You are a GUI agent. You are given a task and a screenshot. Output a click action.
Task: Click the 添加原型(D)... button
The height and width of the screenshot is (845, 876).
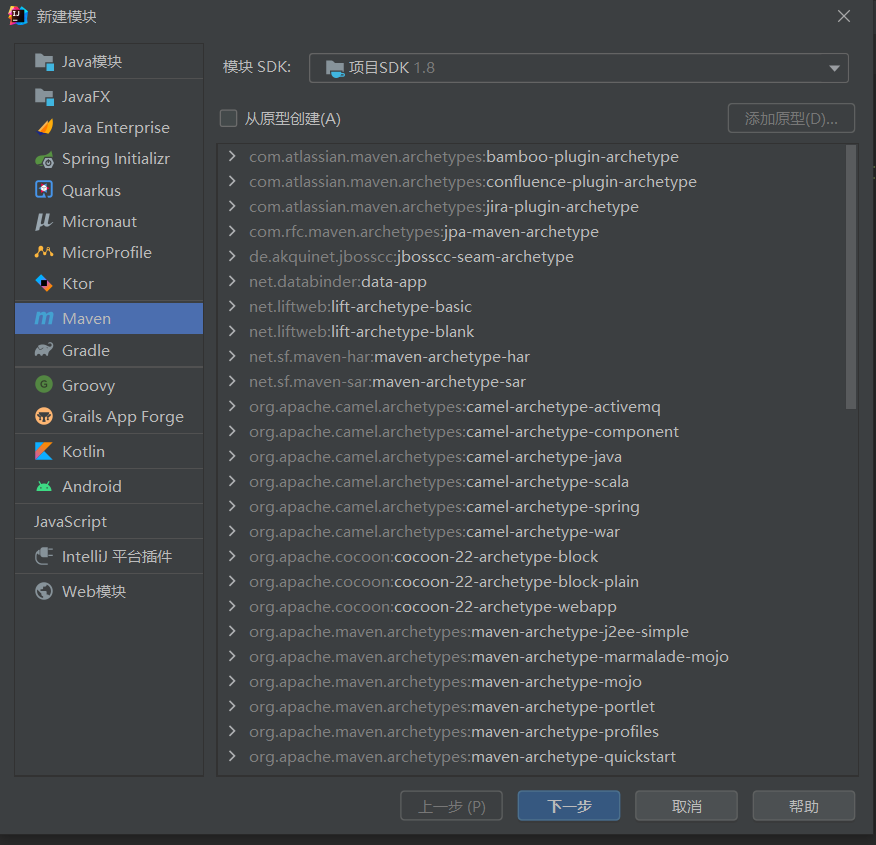point(791,118)
